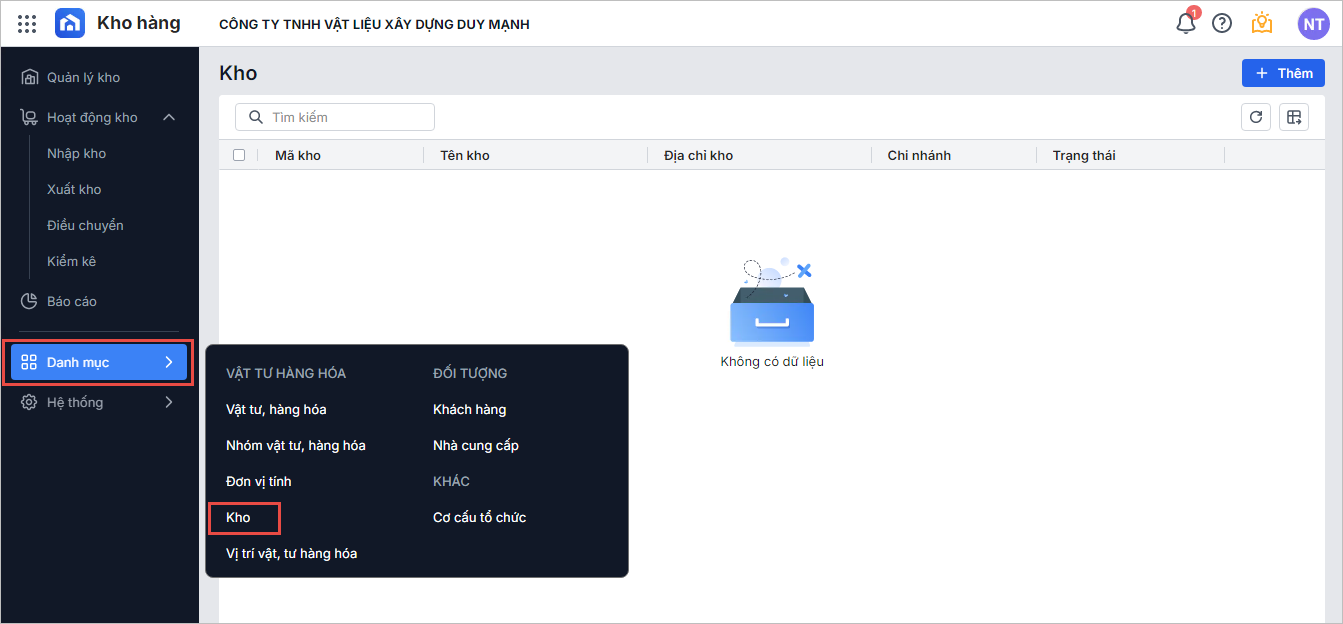Image resolution: width=1343 pixels, height=624 pixels.
Task: Click the Kho hàng home logo icon
Action: point(70,23)
